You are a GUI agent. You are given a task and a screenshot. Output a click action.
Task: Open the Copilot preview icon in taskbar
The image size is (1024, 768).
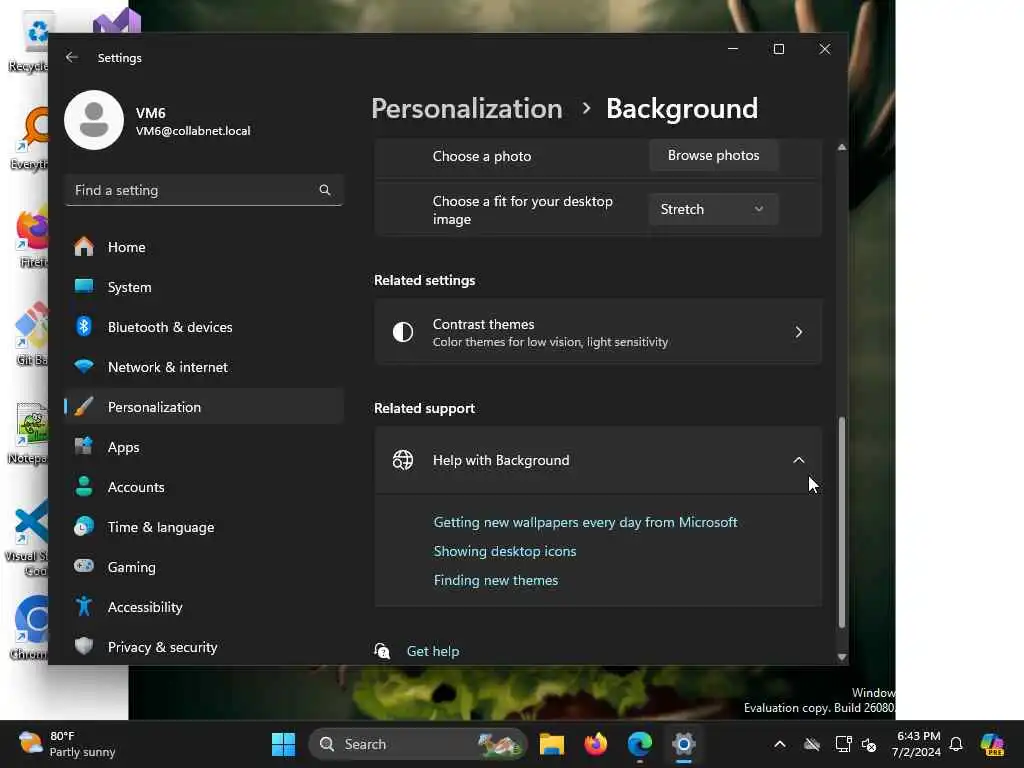[992, 744]
